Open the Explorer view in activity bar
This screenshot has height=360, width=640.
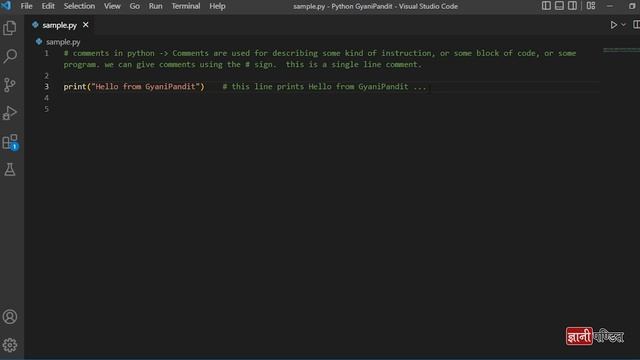click(x=10, y=28)
